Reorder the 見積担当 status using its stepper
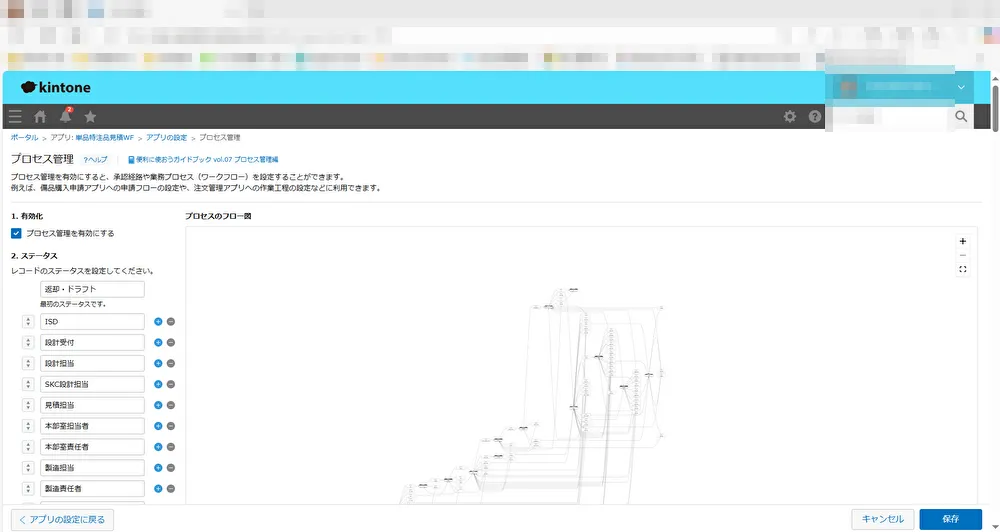Screen dimensions: 1000x532 [x=27, y=405]
